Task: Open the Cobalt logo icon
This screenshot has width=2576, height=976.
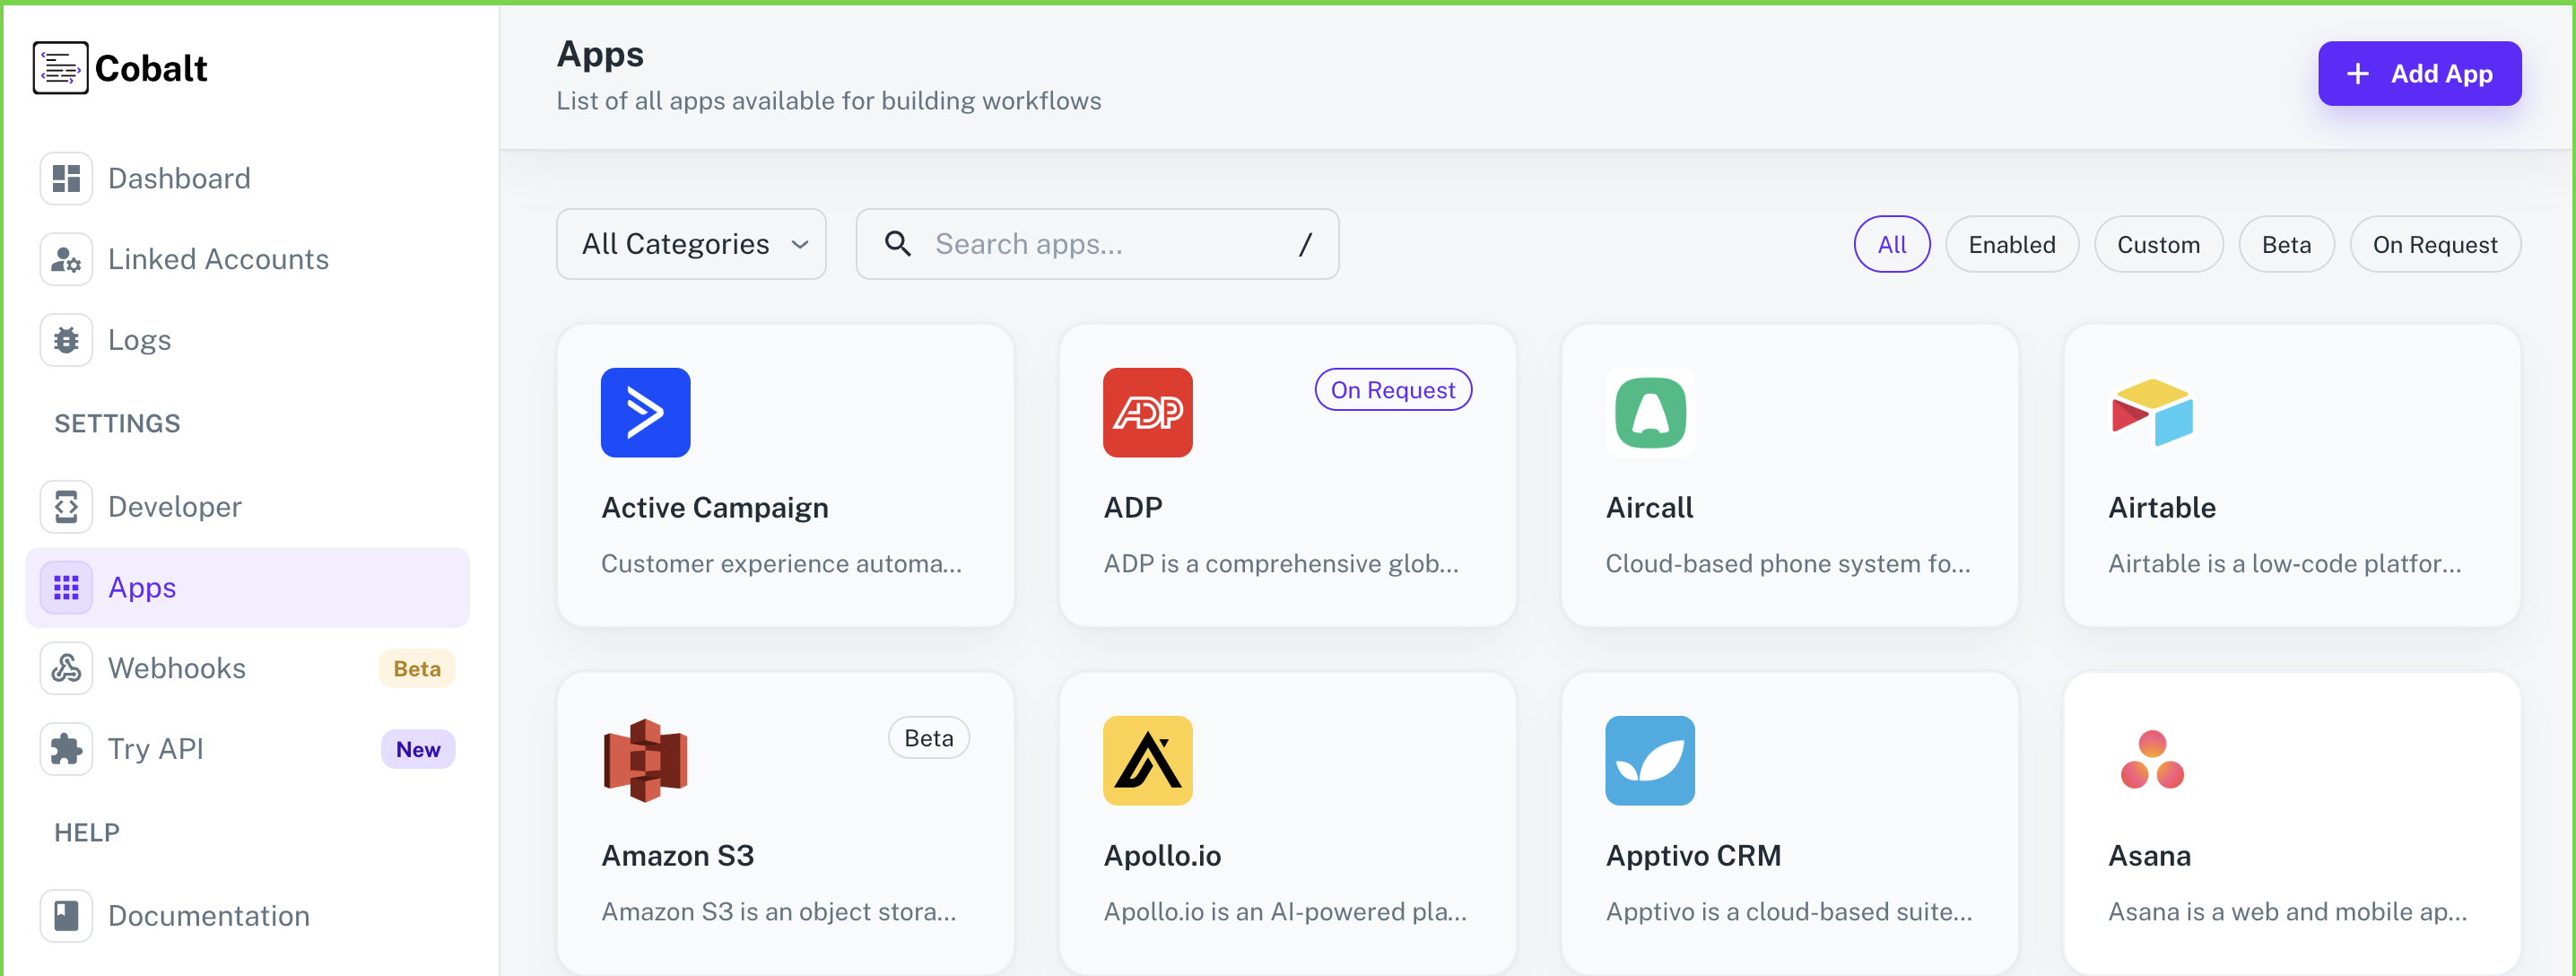Action: (61, 67)
